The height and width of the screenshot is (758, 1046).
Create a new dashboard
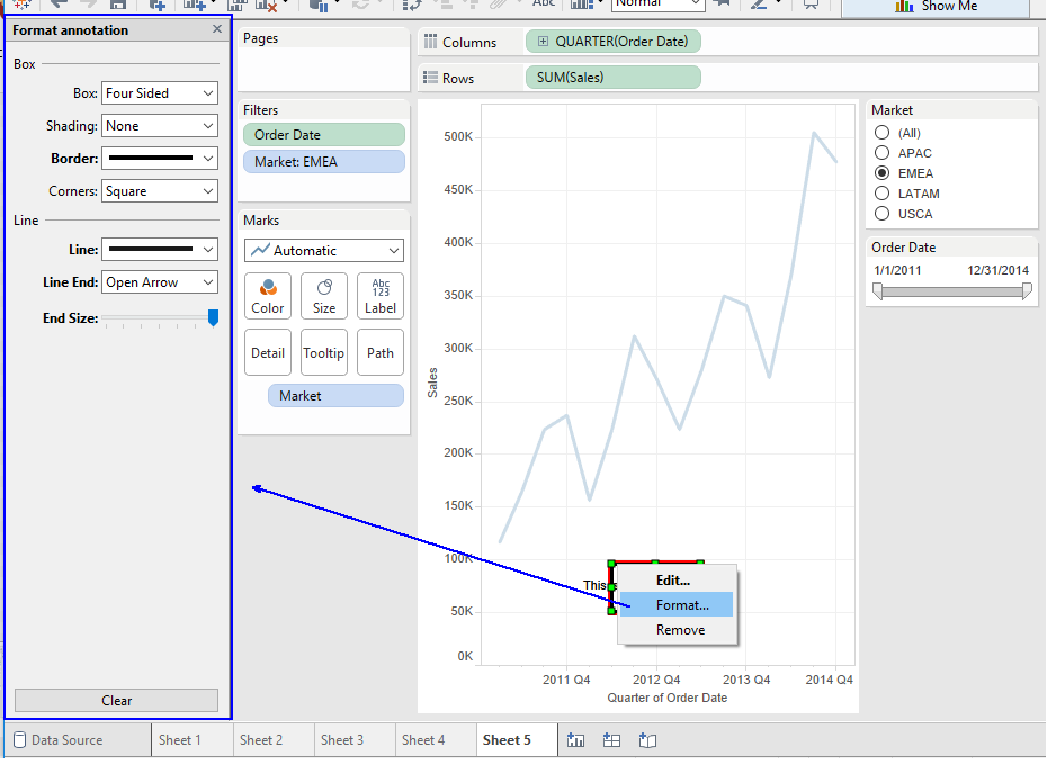pyautogui.click(x=611, y=740)
